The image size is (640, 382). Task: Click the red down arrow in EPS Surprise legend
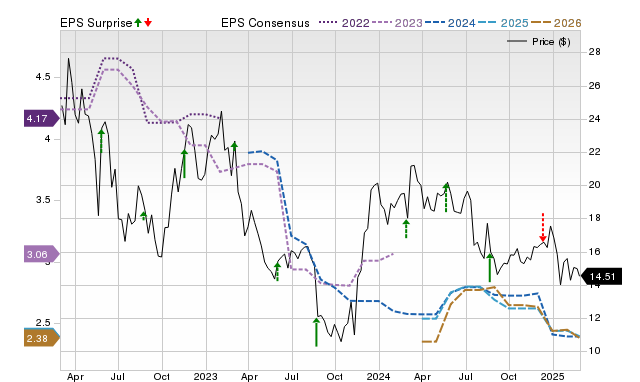click(148, 23)
